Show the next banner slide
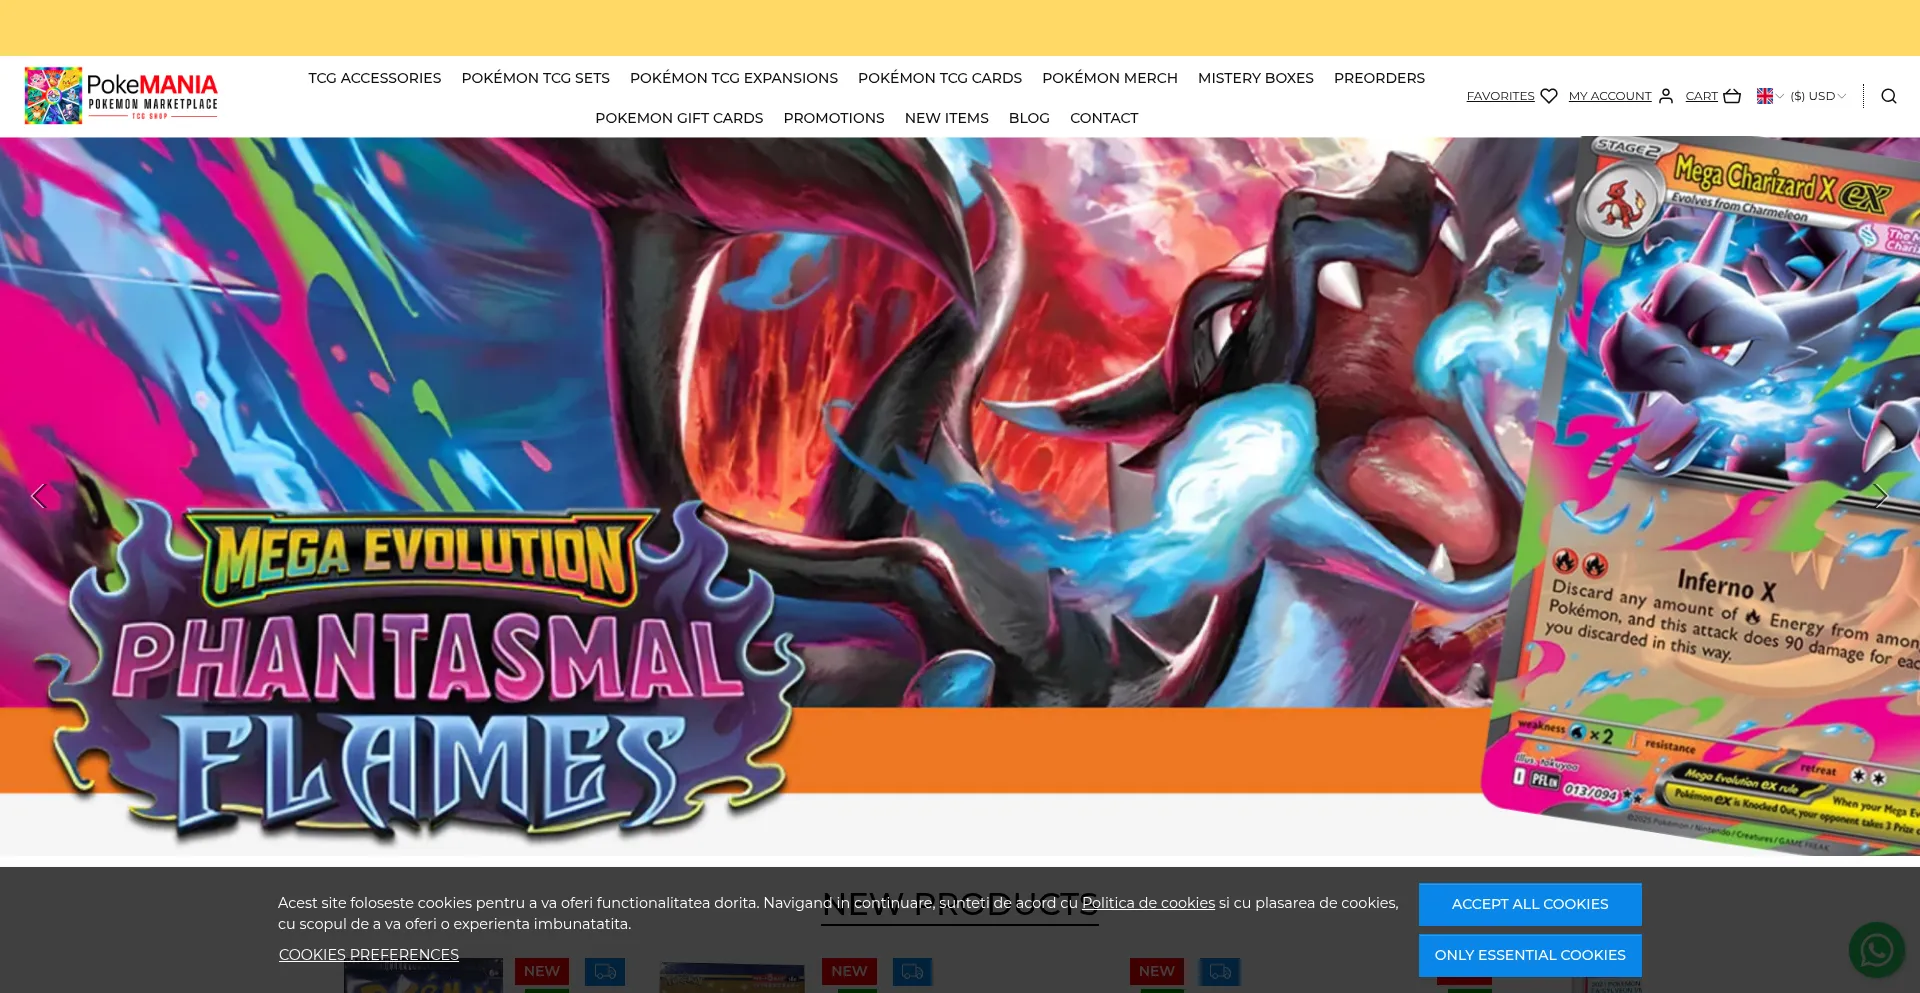The height and width of the screenshot is (993, 1920). 1881,496
